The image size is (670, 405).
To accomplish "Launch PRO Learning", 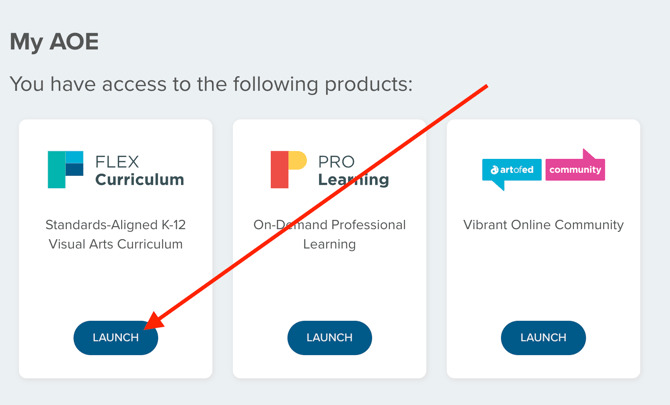I will [x=329, y=338].
